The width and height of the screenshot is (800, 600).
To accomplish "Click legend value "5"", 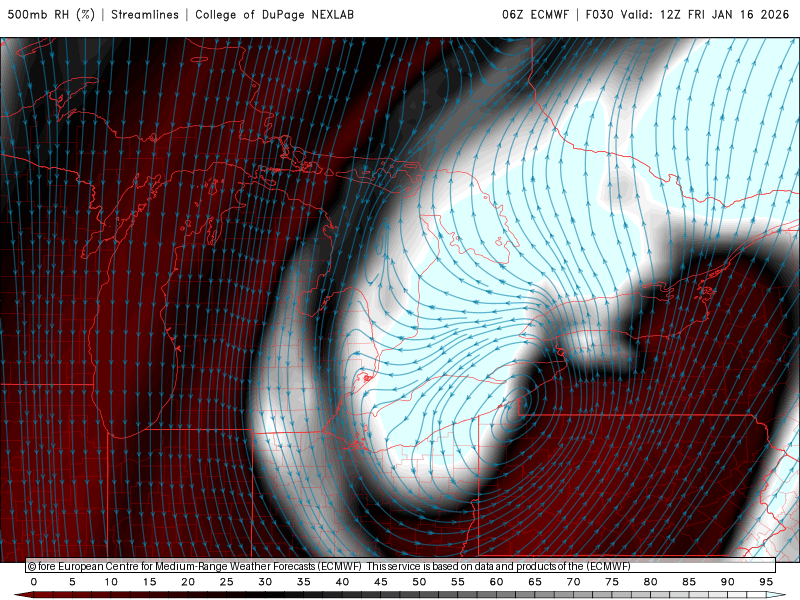I will pos(72,582).
